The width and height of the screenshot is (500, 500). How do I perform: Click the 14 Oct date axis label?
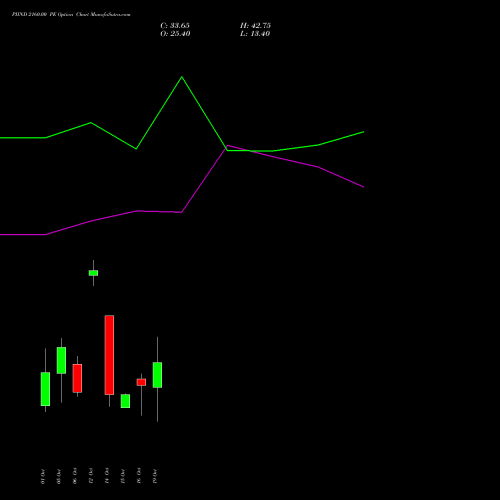coord(107,476)
